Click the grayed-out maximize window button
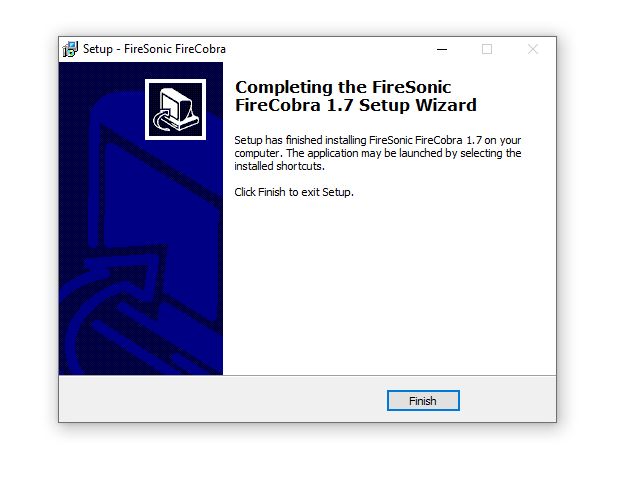The height and width of the screenshot is (486, 618). click(487, 49)
